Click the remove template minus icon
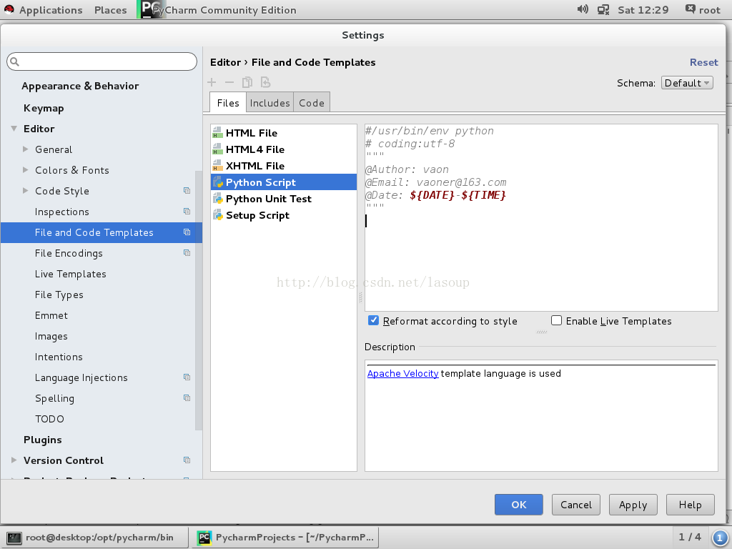This screenshot has height=549, width=732. [x=229, y=83]
